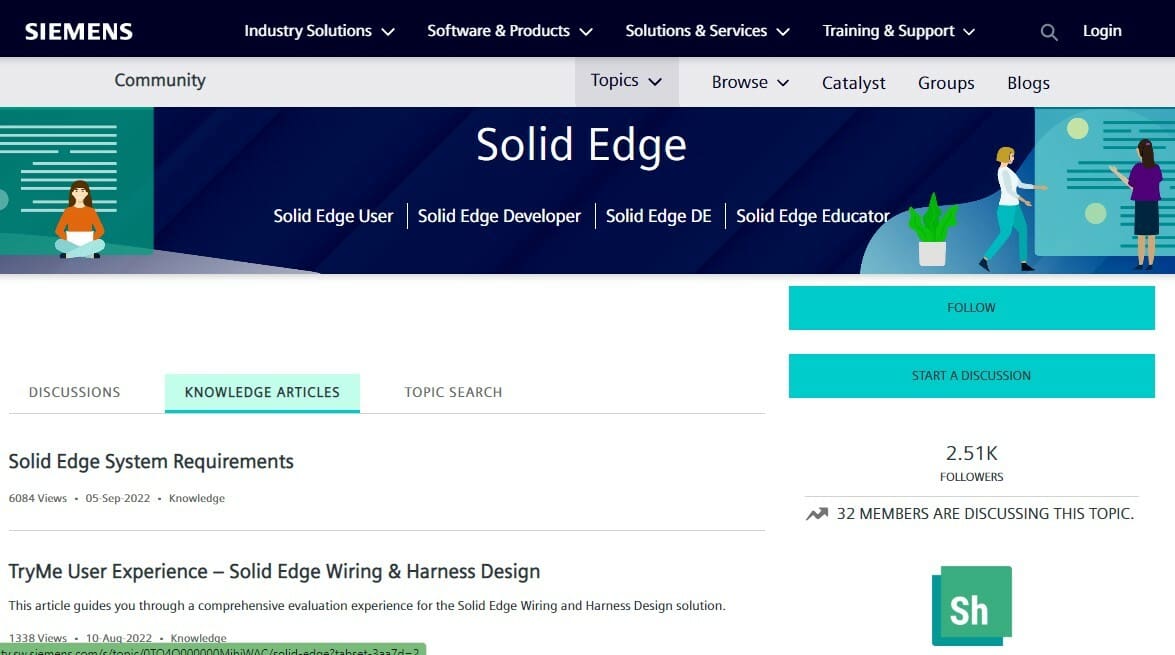Click the '05-Sep-2022' date text

coord(118,498)
